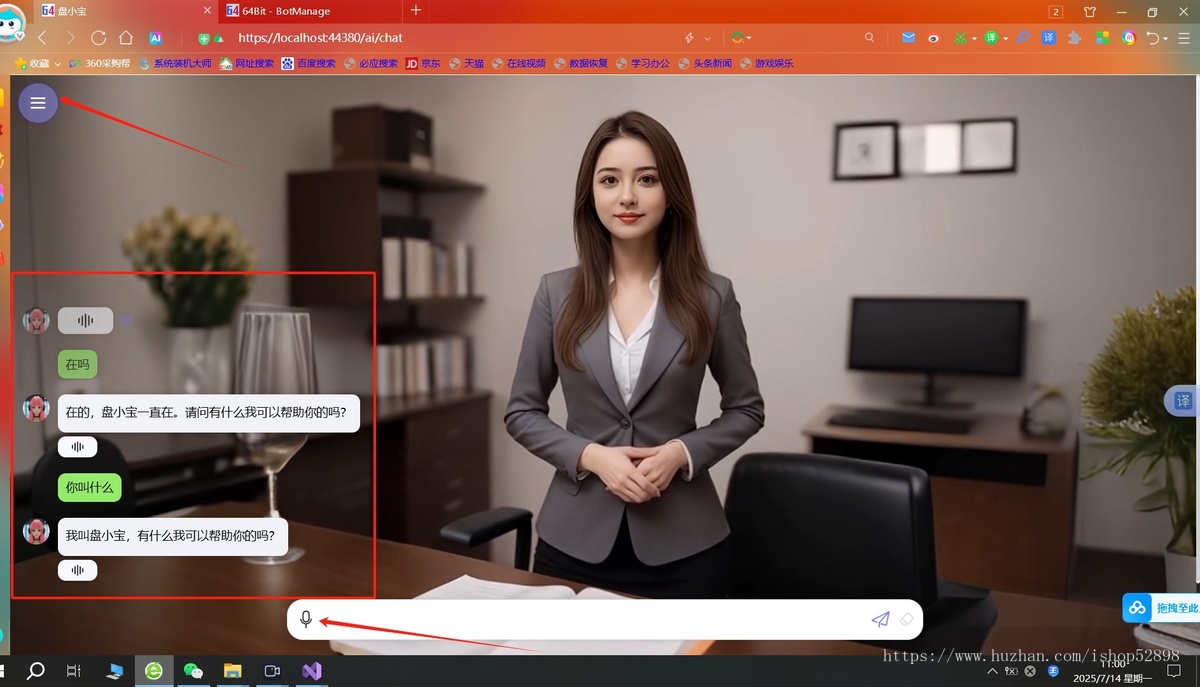Open the '数据恢复' bookmark

[x=581, y=63]
